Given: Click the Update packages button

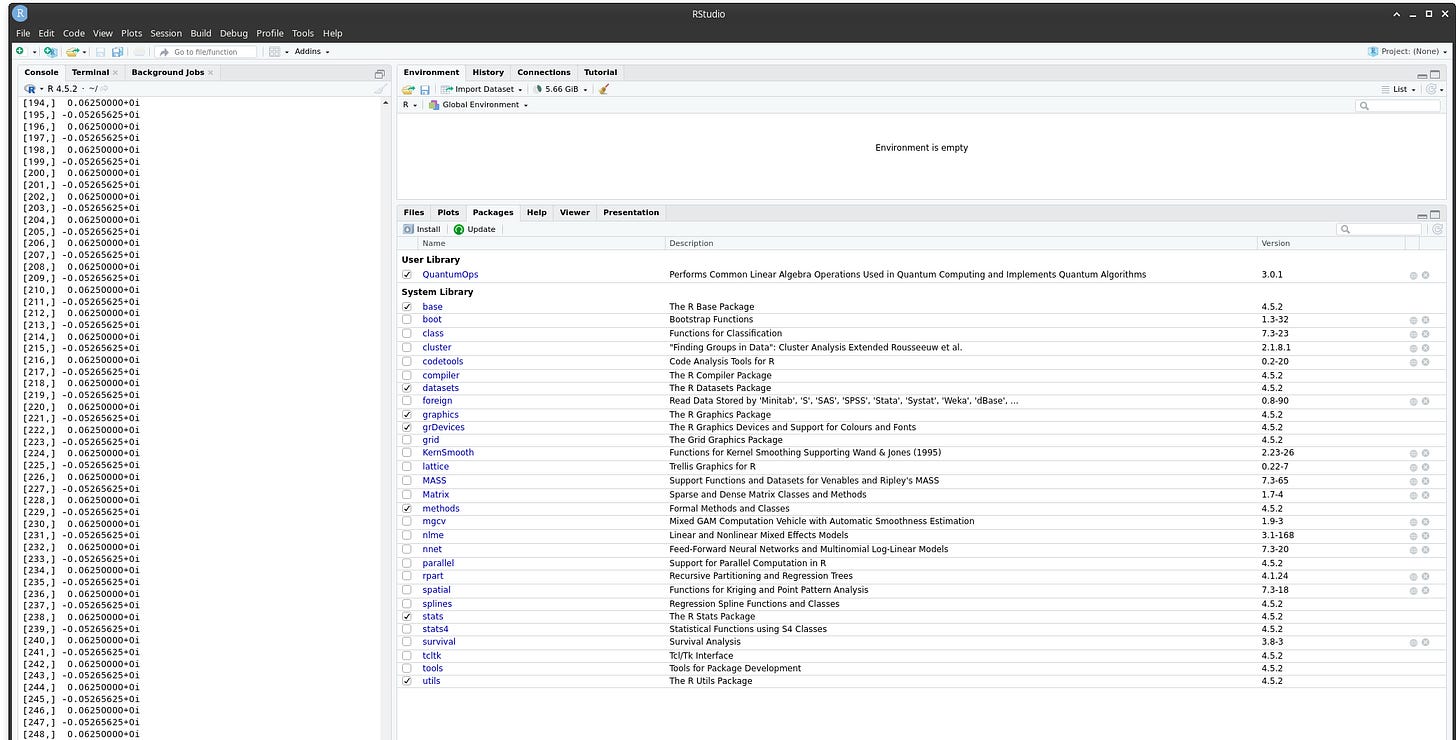Looking at the screenshot, I should point(474,229).
